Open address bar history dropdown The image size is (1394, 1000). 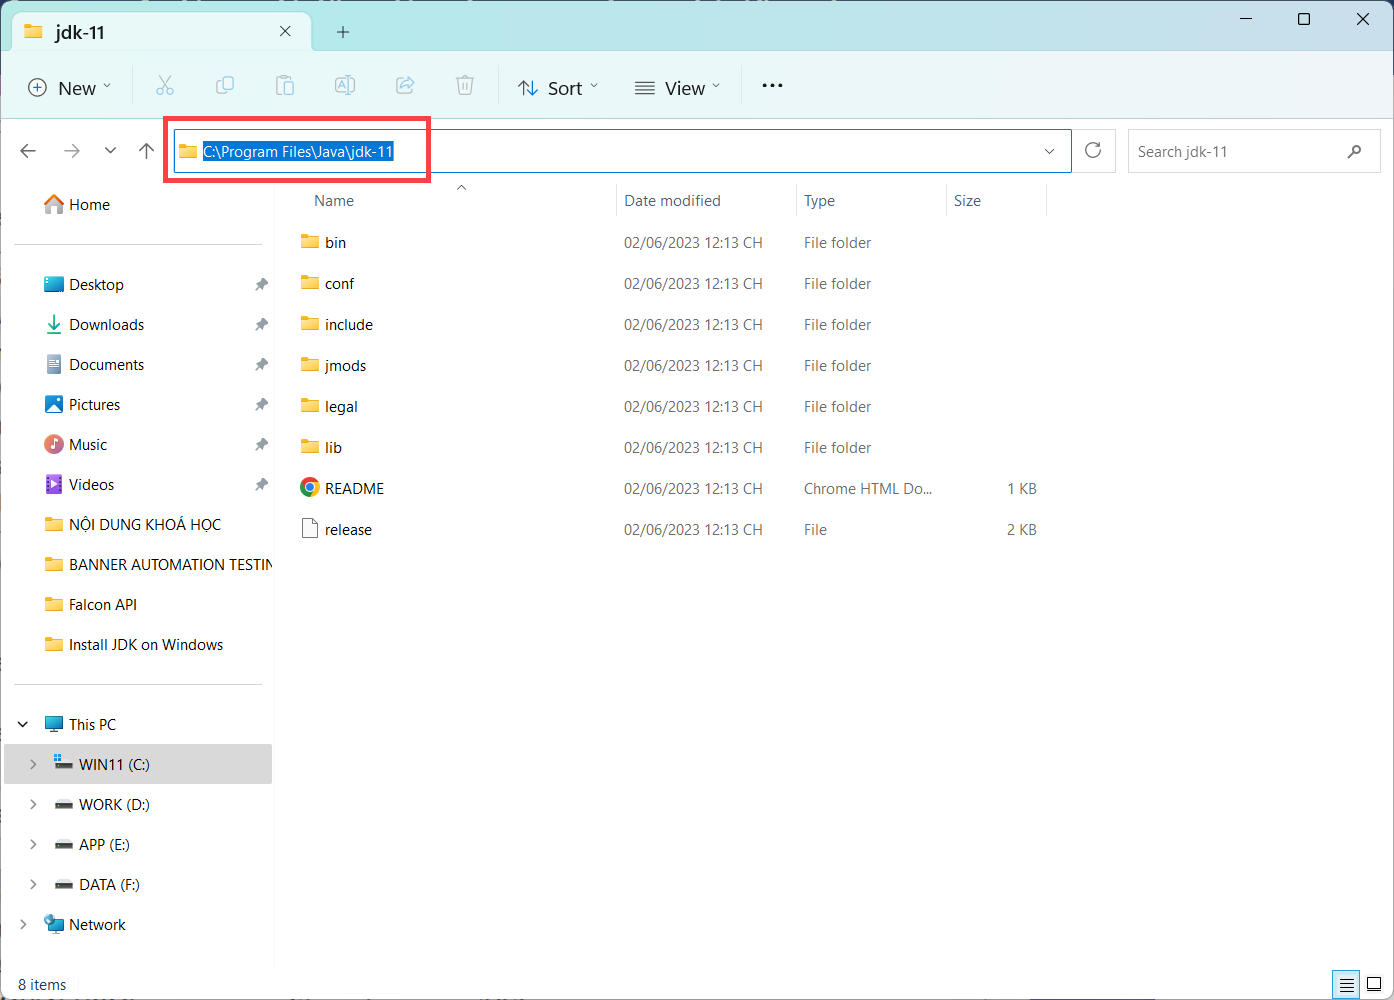coord(1049,152)
